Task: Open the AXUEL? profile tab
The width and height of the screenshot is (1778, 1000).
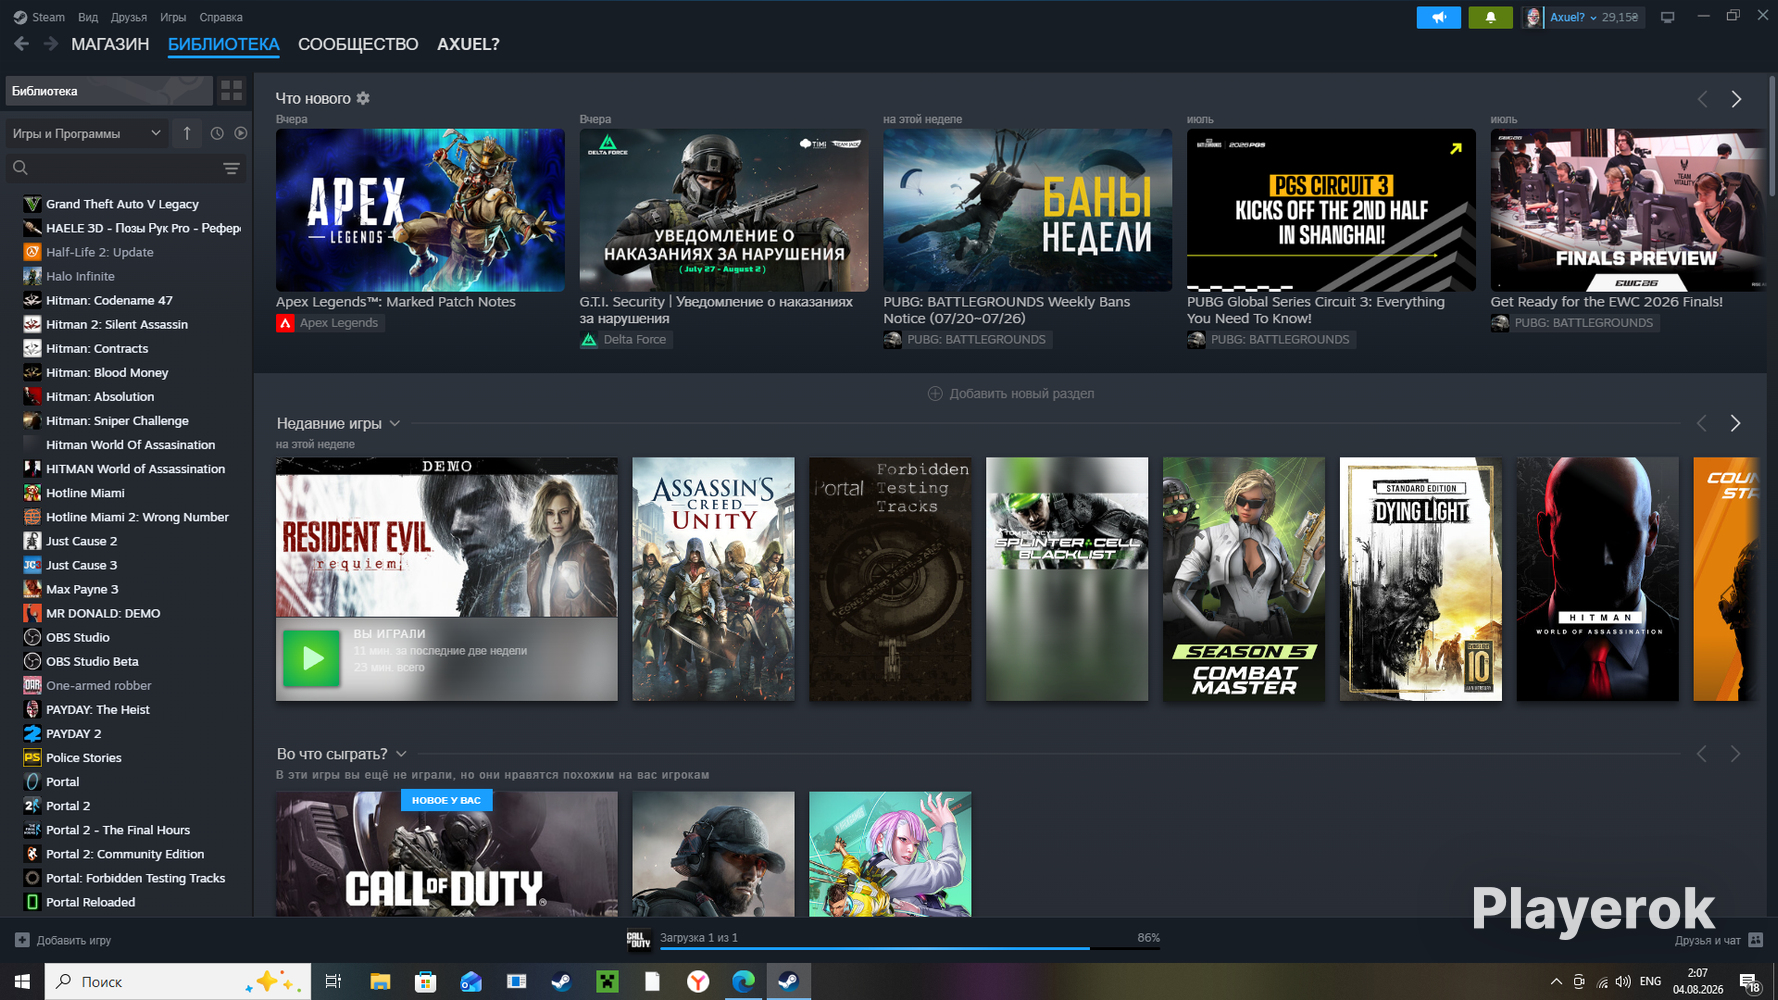Action: coord(468,44)
